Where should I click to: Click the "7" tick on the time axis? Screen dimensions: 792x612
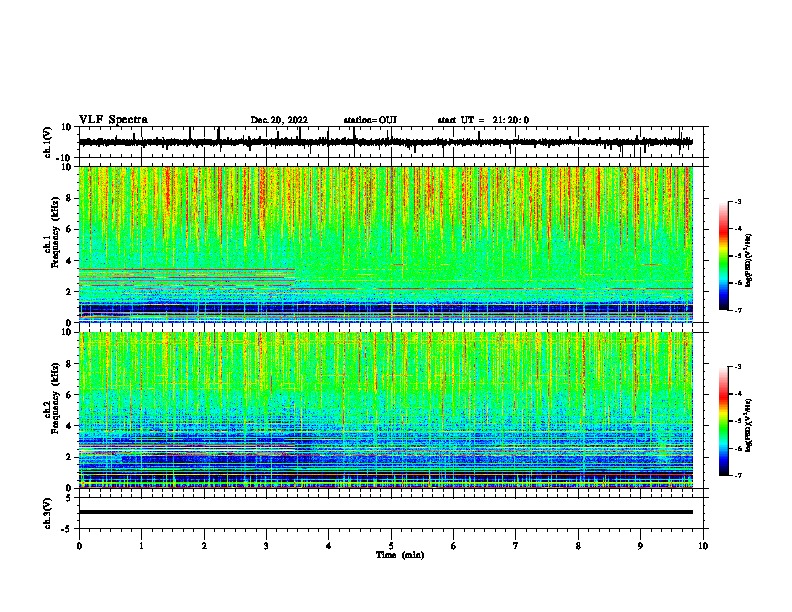pyautogui.click(x=516, y=546)
